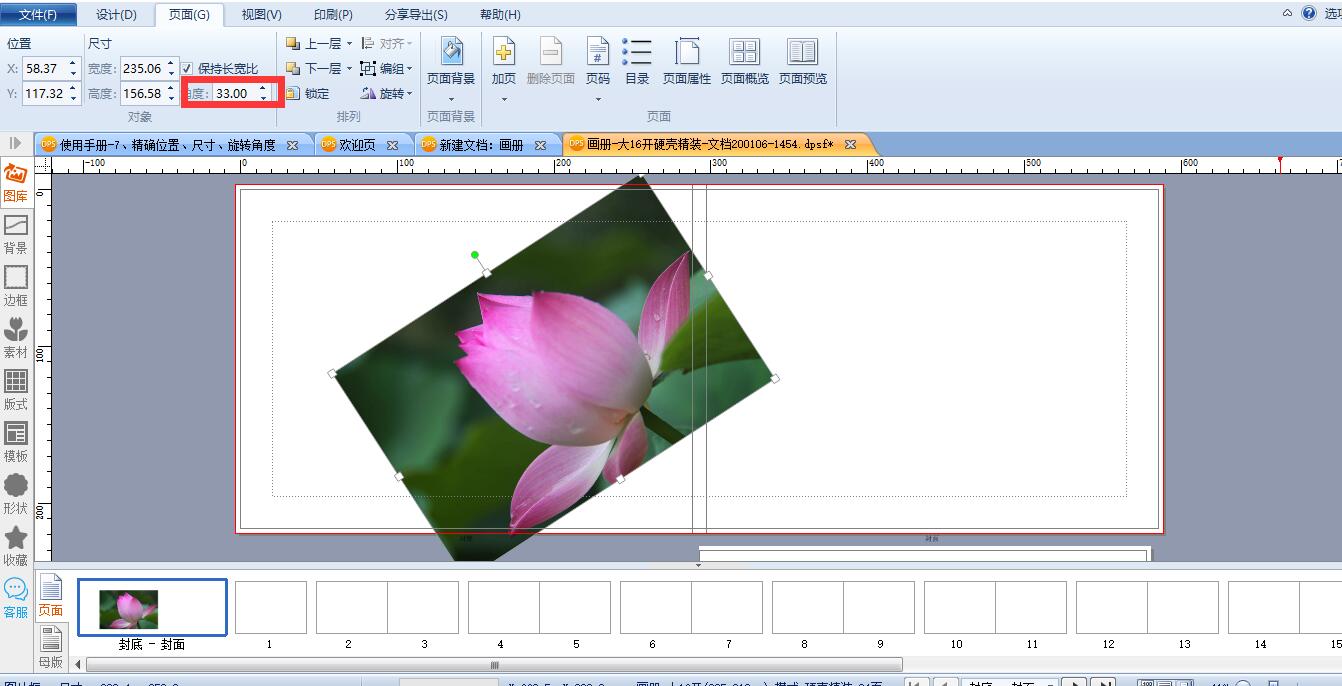Open the 客服 customer service chat
The height and width of the screenshot is (686, 1342).
(x=16, y=598)
